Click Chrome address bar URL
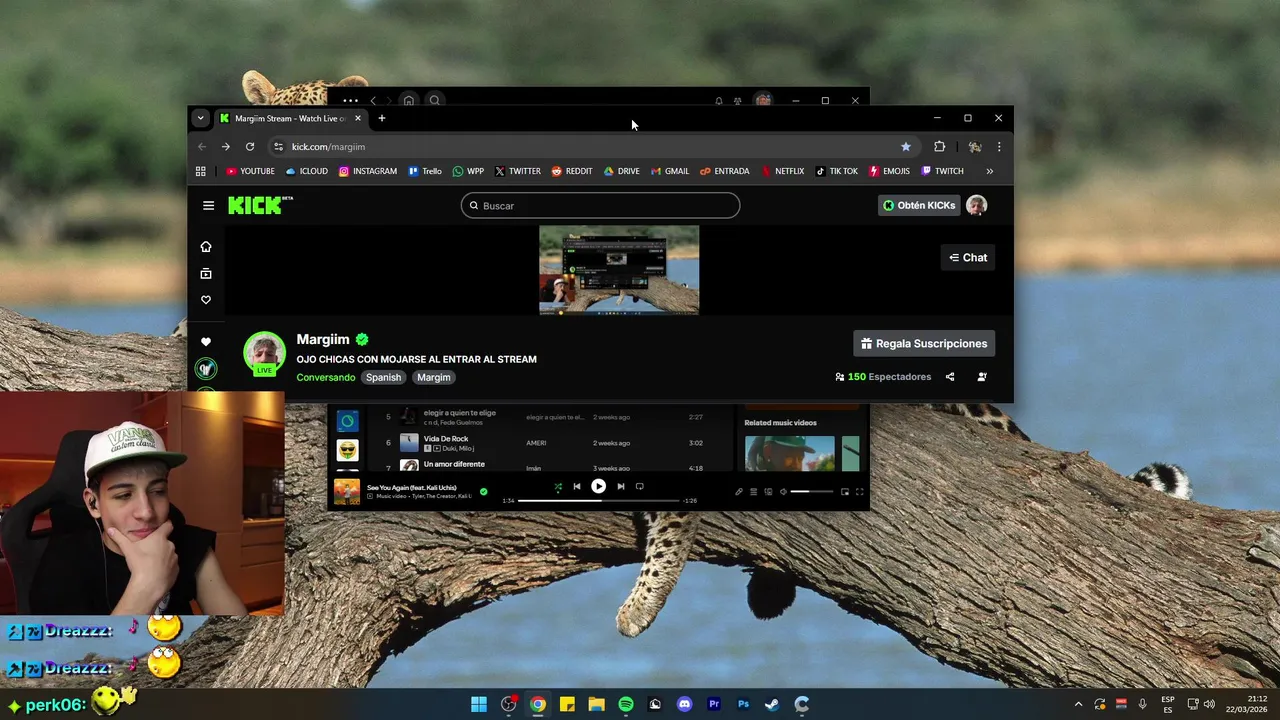This screenshot has width=1280, height=720. click(328, 147)
